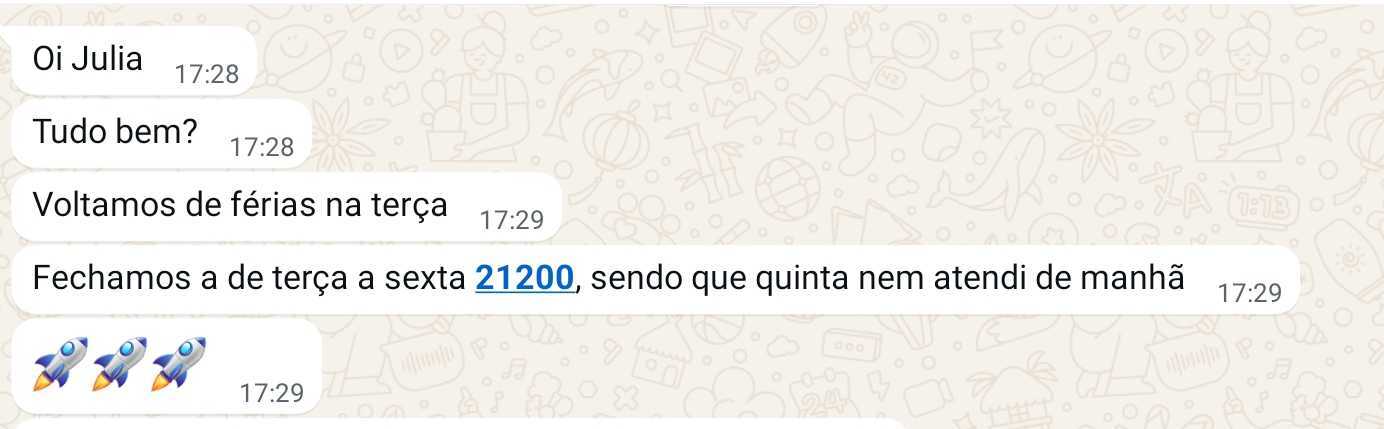Click the 17:29 timestamp beside the rockets
Image resolution: width=1384 pixels, height=429 pixels.
(272, 393)
